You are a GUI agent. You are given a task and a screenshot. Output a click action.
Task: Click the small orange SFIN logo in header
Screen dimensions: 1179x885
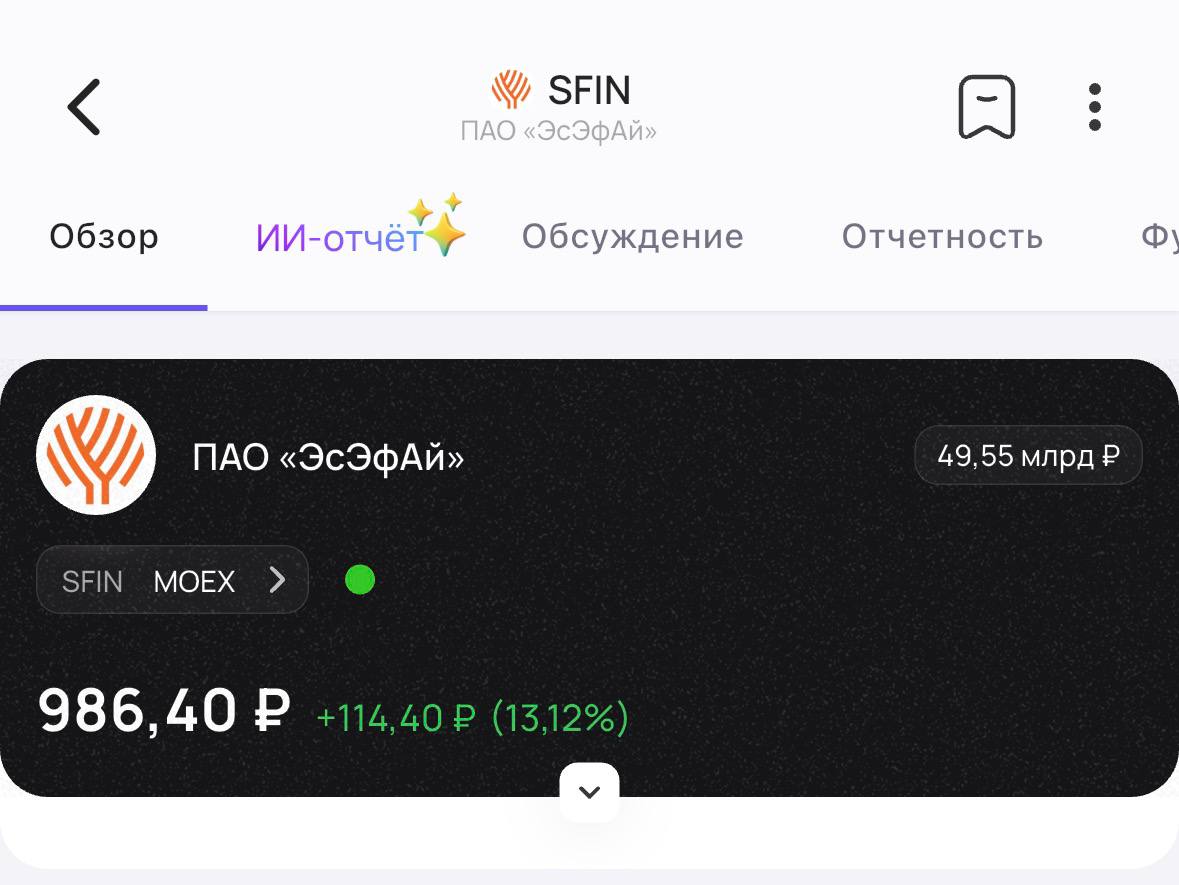click(511, 91)
